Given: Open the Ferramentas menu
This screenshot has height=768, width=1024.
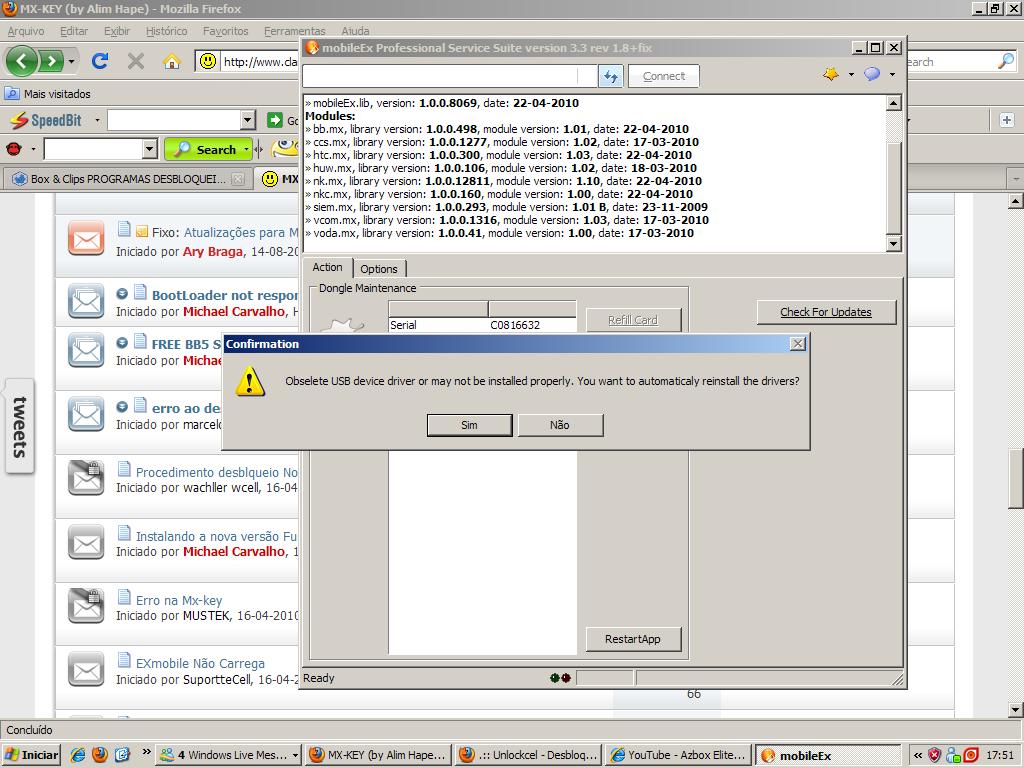Looking at the screenshot, I should [295, 31].
